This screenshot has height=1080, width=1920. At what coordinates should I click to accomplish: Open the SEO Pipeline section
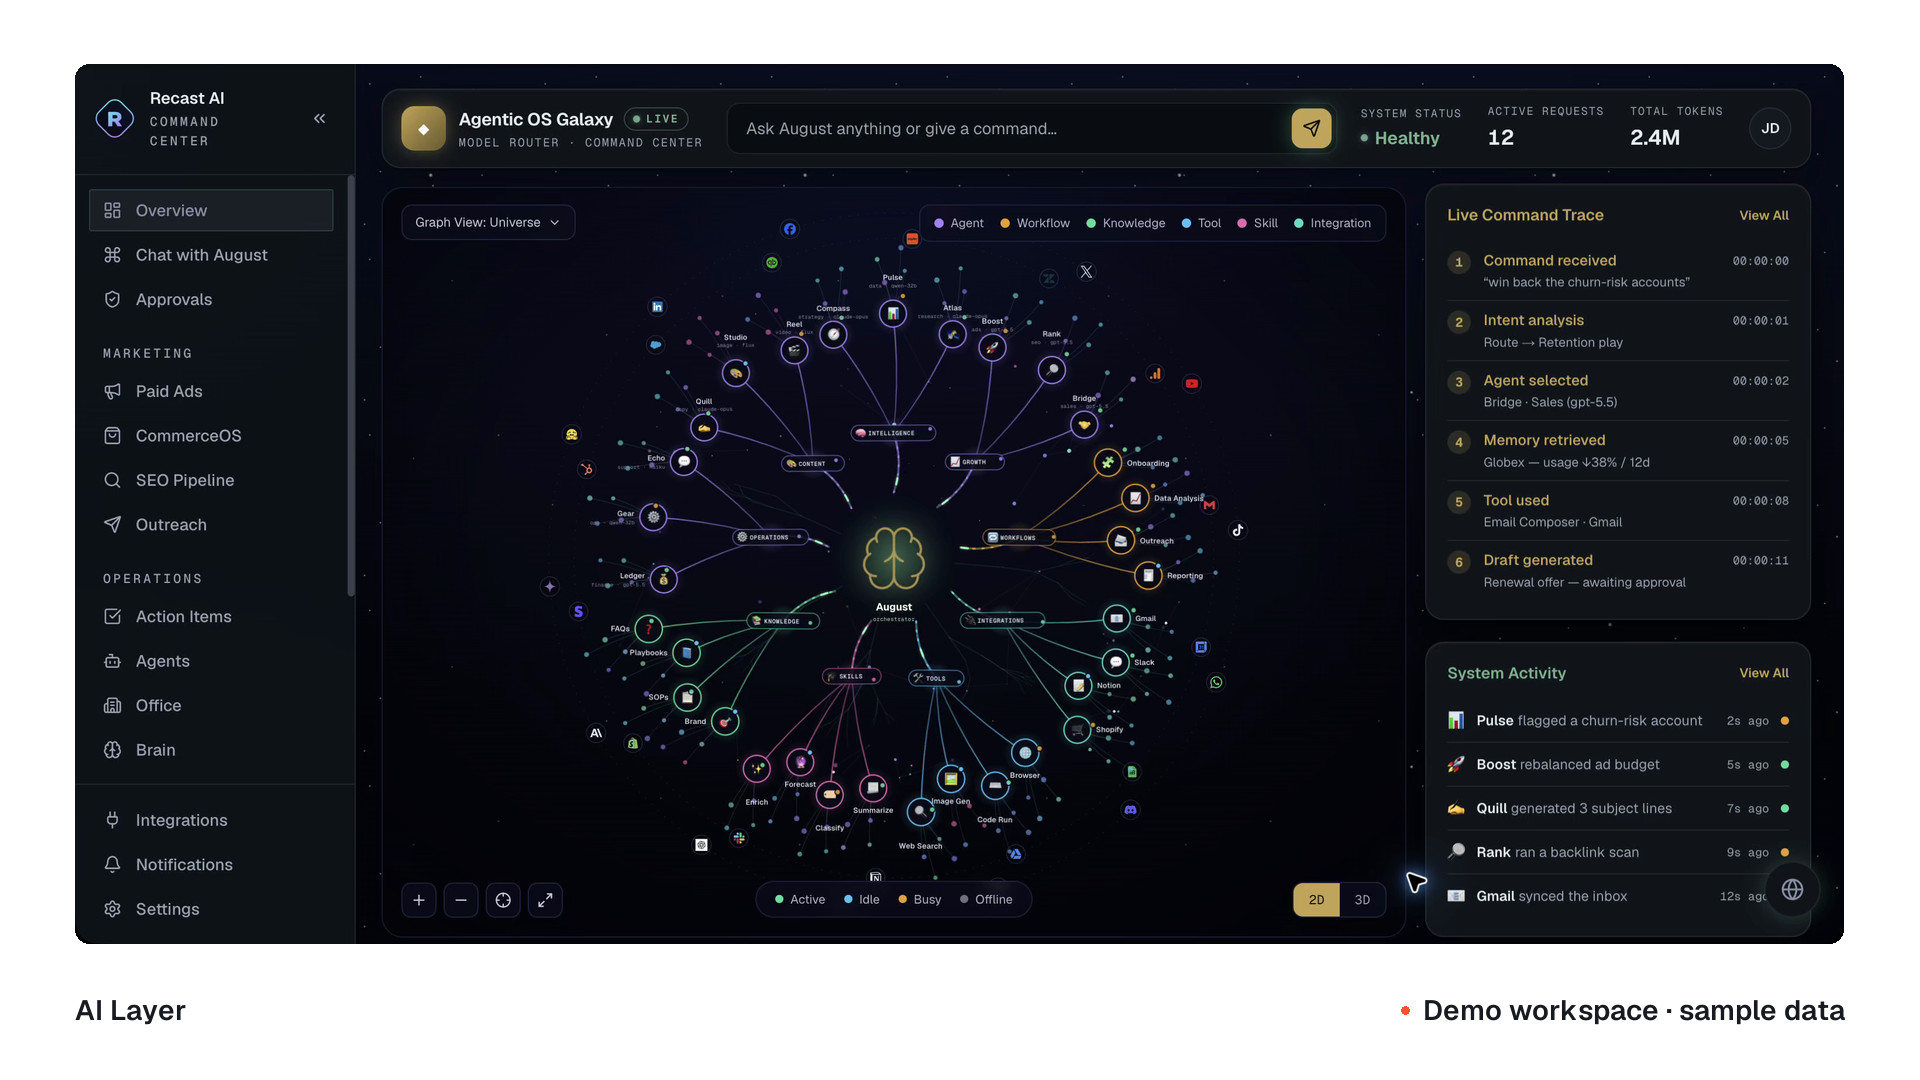point(211,480)
